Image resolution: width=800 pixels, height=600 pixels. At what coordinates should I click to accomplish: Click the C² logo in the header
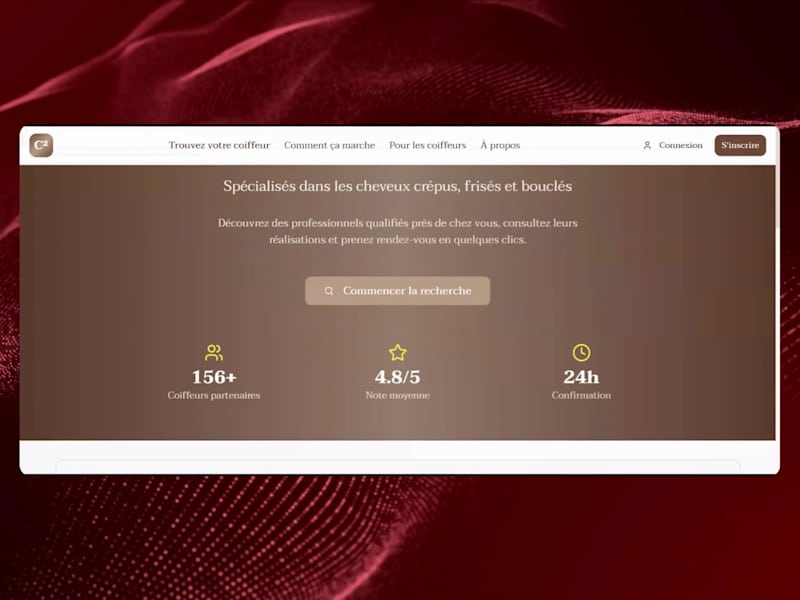coord(40,145)
